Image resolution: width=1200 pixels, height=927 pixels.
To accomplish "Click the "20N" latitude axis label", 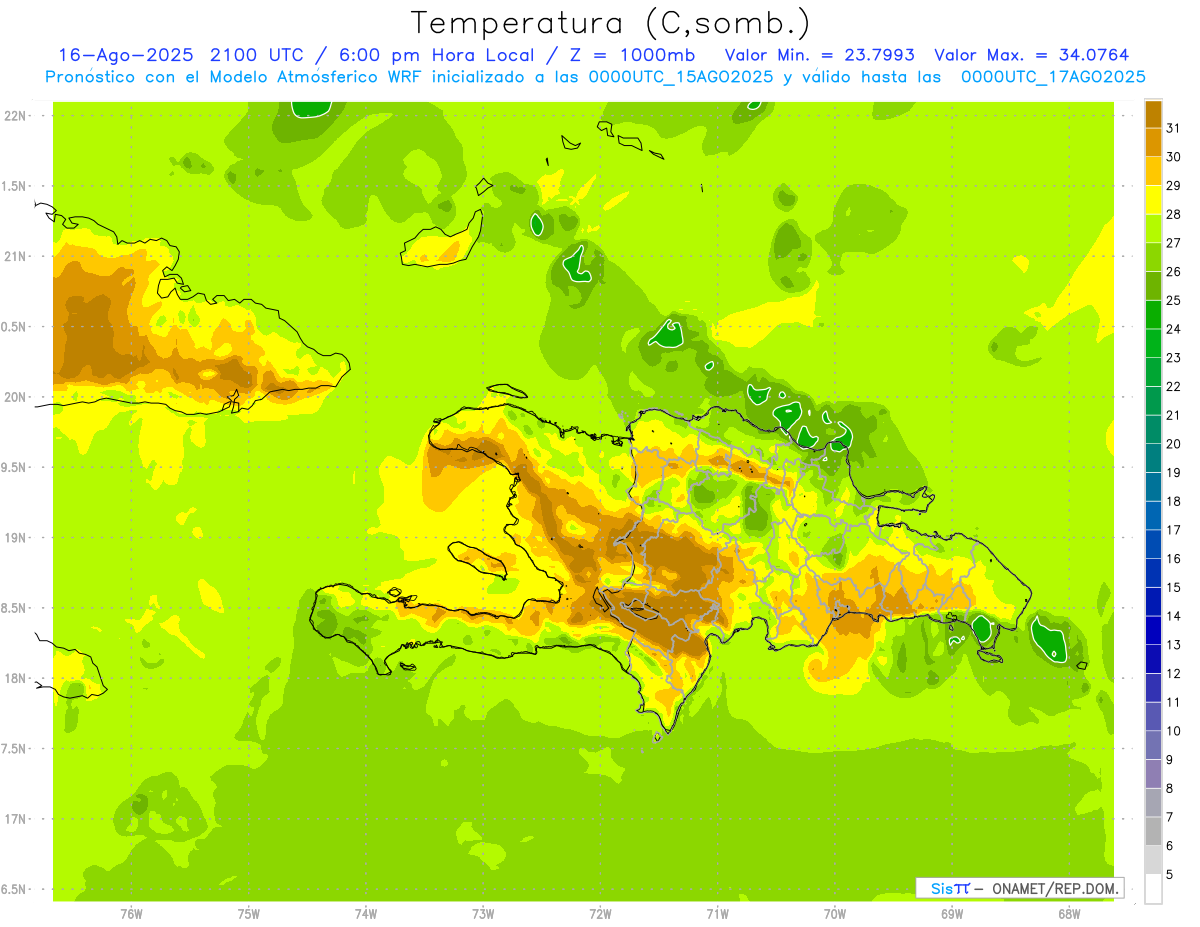I will 16,397.
